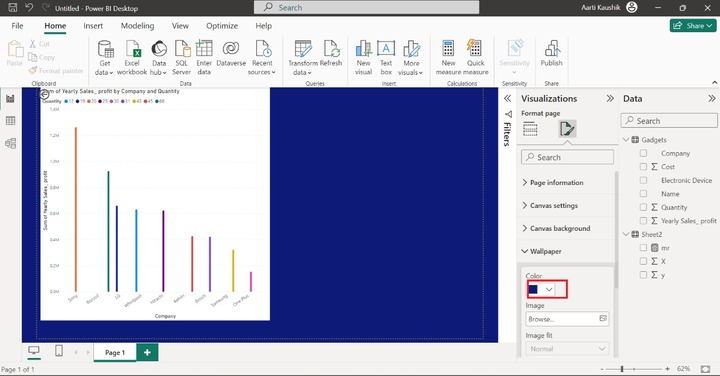Check the Company field

pyautogui.click(x=643, y=153)
